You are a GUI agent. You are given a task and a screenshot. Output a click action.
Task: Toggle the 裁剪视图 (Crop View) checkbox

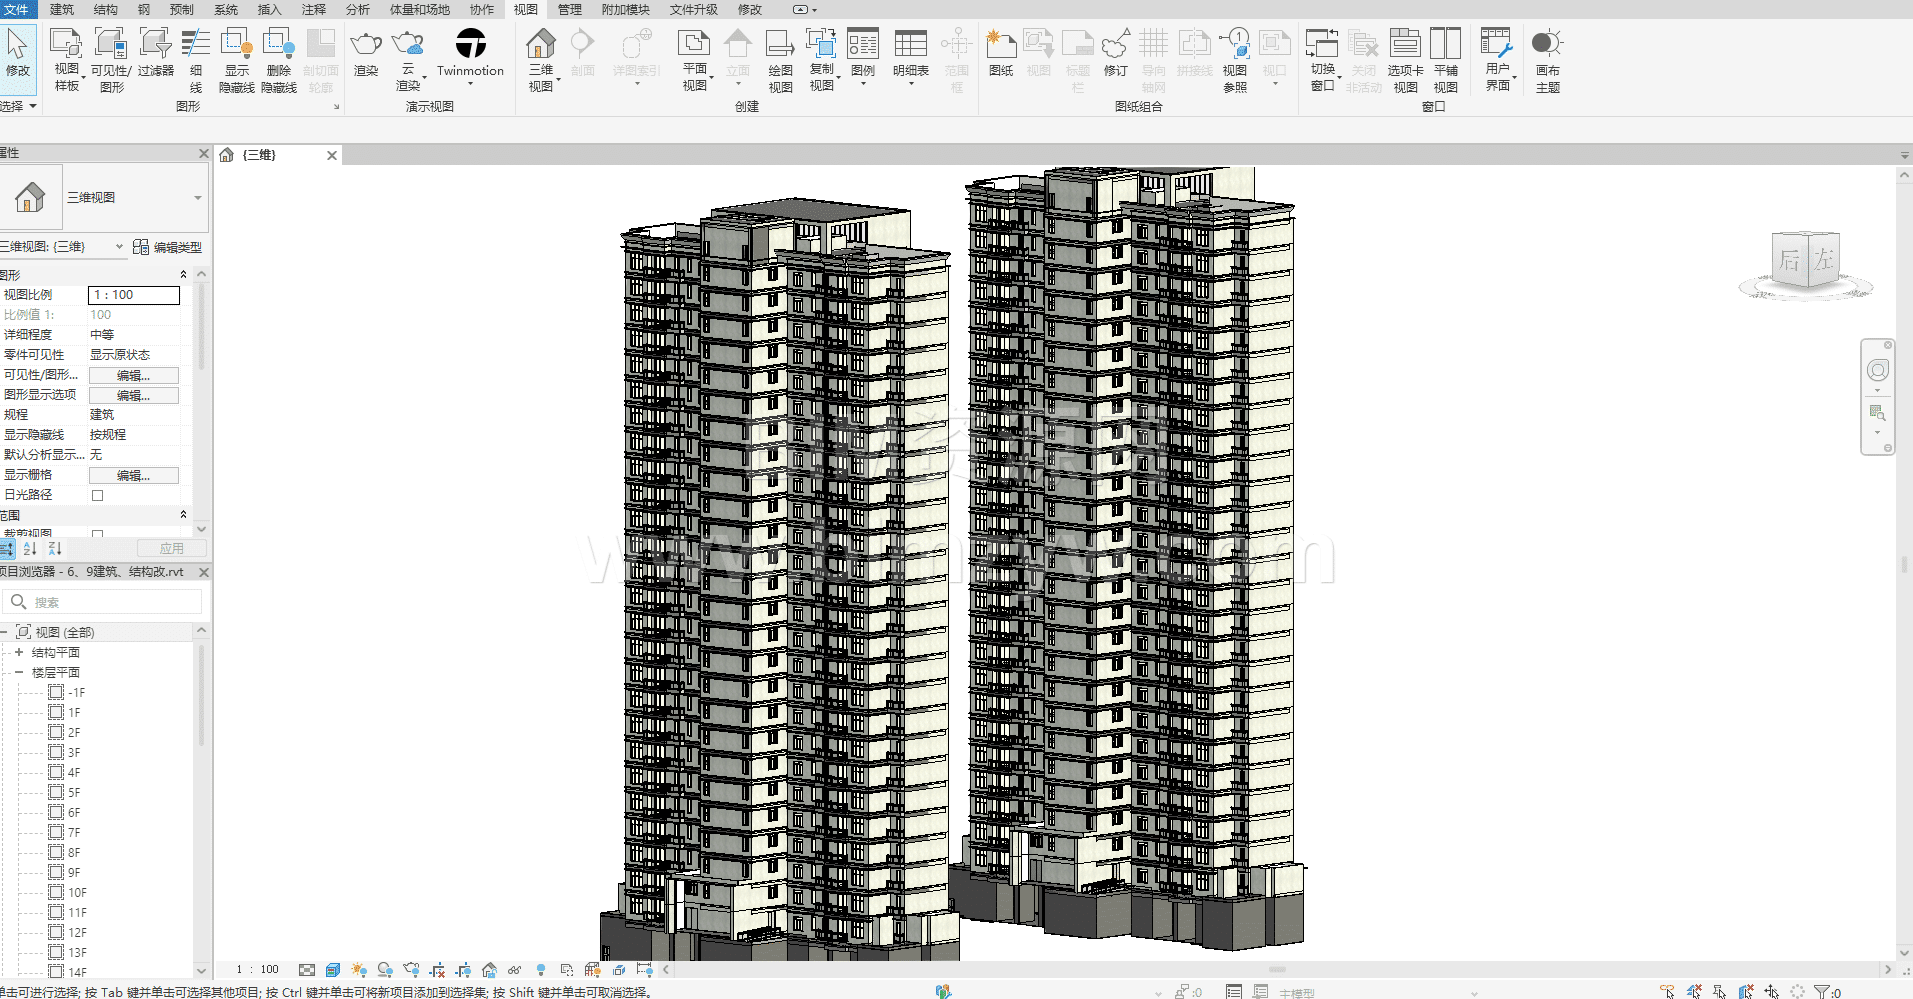coord(98,535)
